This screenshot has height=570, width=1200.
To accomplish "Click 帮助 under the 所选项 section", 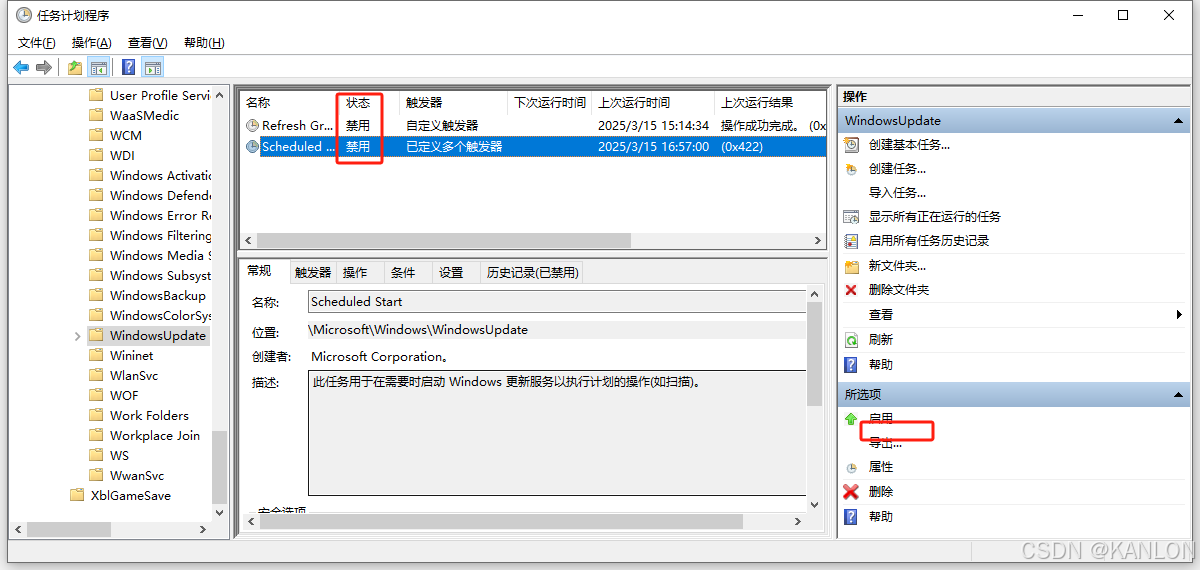I will [x=880, y=516].
